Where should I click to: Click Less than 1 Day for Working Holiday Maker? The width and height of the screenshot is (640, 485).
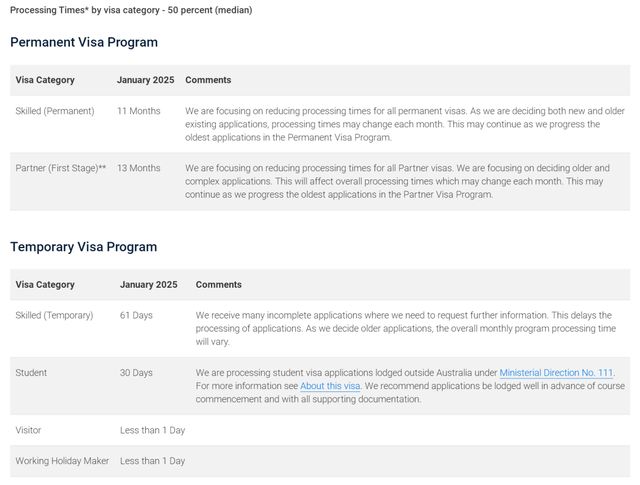pos(152,461)
